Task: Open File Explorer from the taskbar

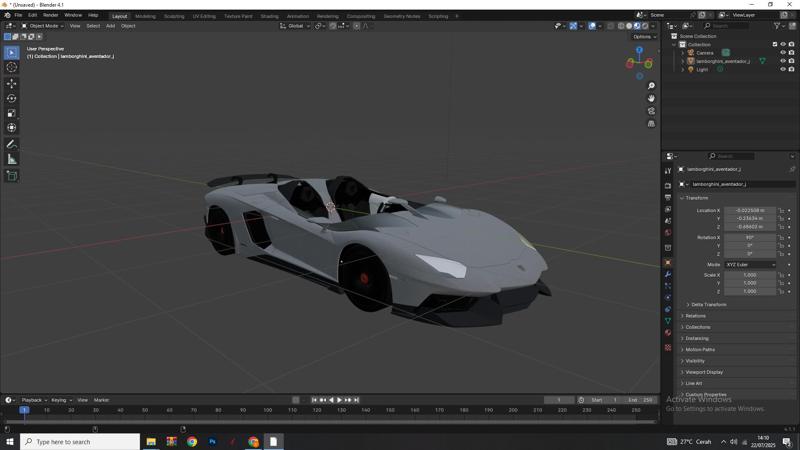Action: click(151, 442)
